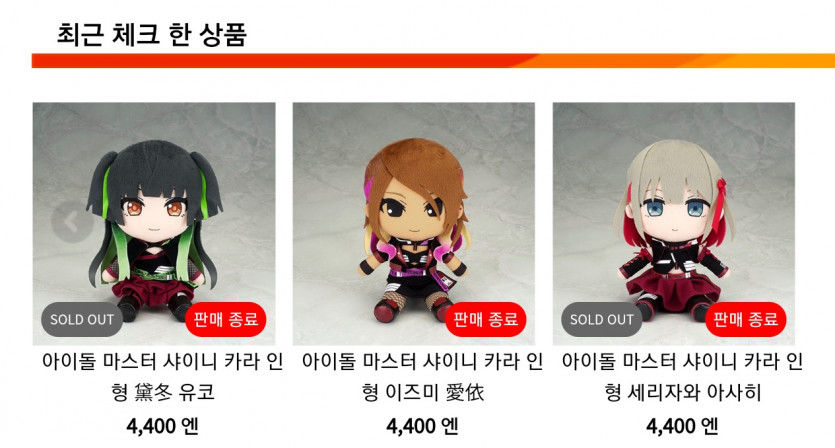Click 4,400 엔 price under first product
This screenshot has width=835, height=448.
162,426
